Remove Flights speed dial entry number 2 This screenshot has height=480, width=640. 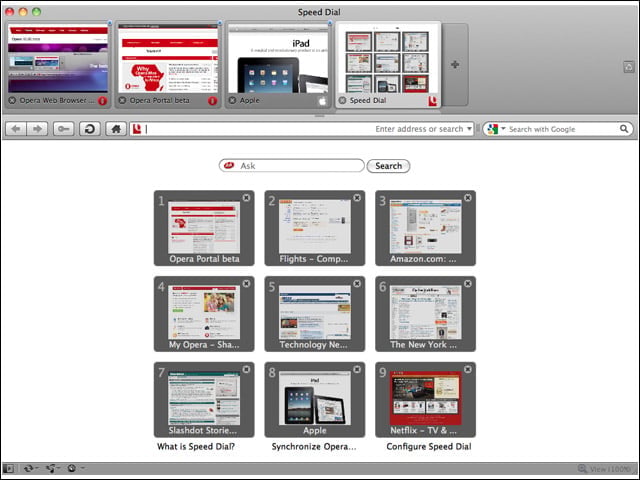(x=357, y=198)
